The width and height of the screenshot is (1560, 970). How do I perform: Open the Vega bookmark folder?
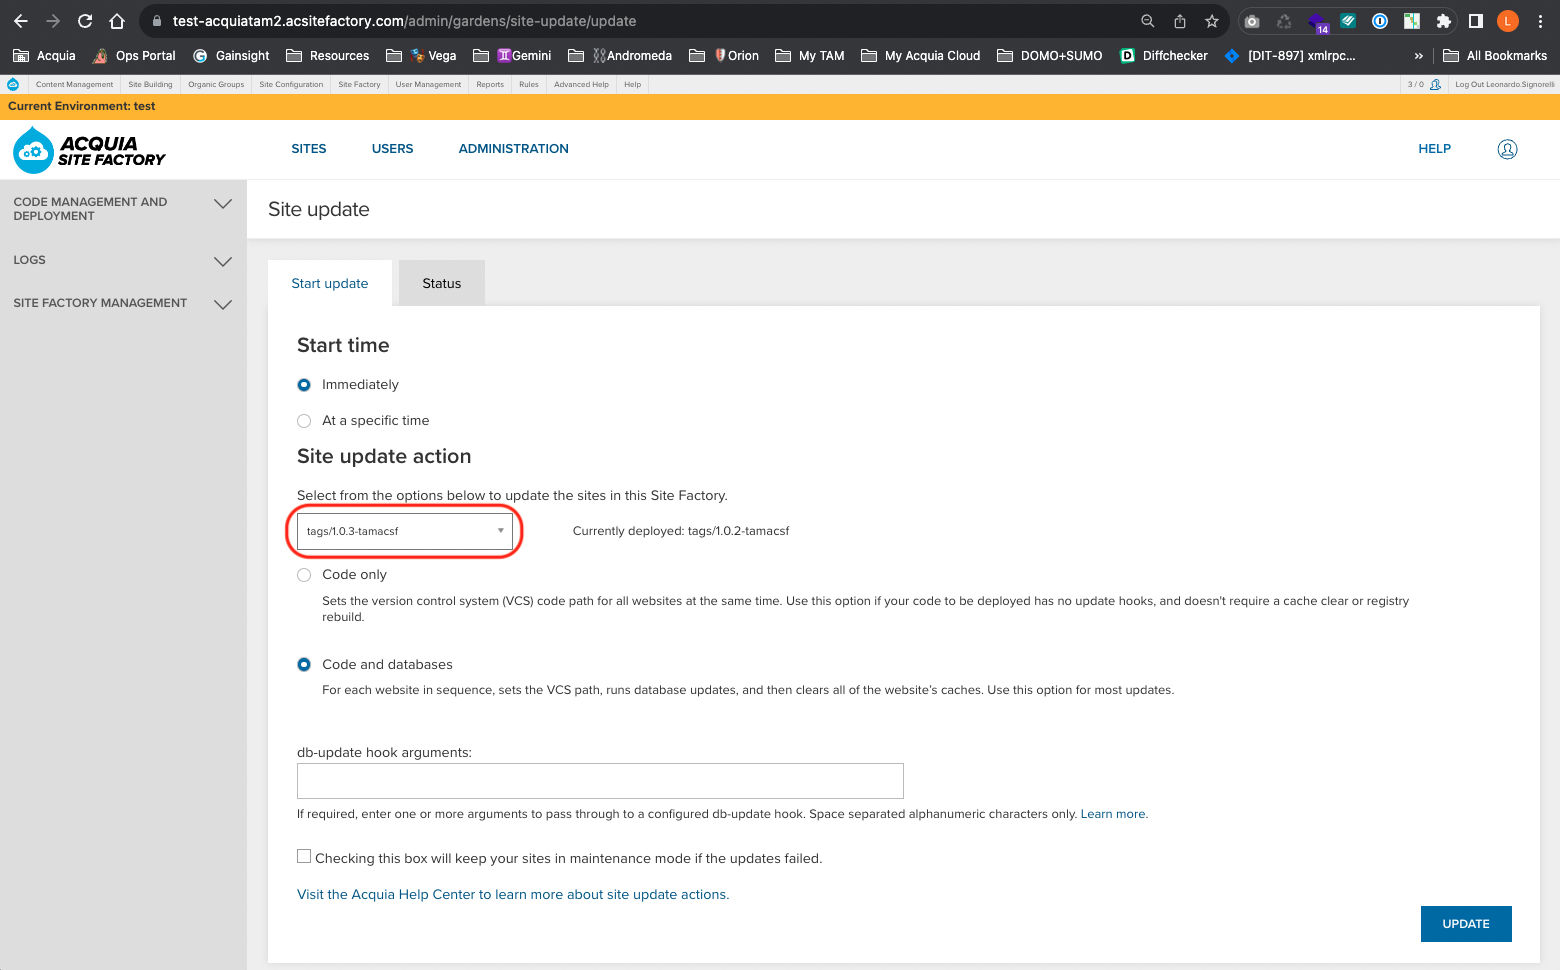421,56
